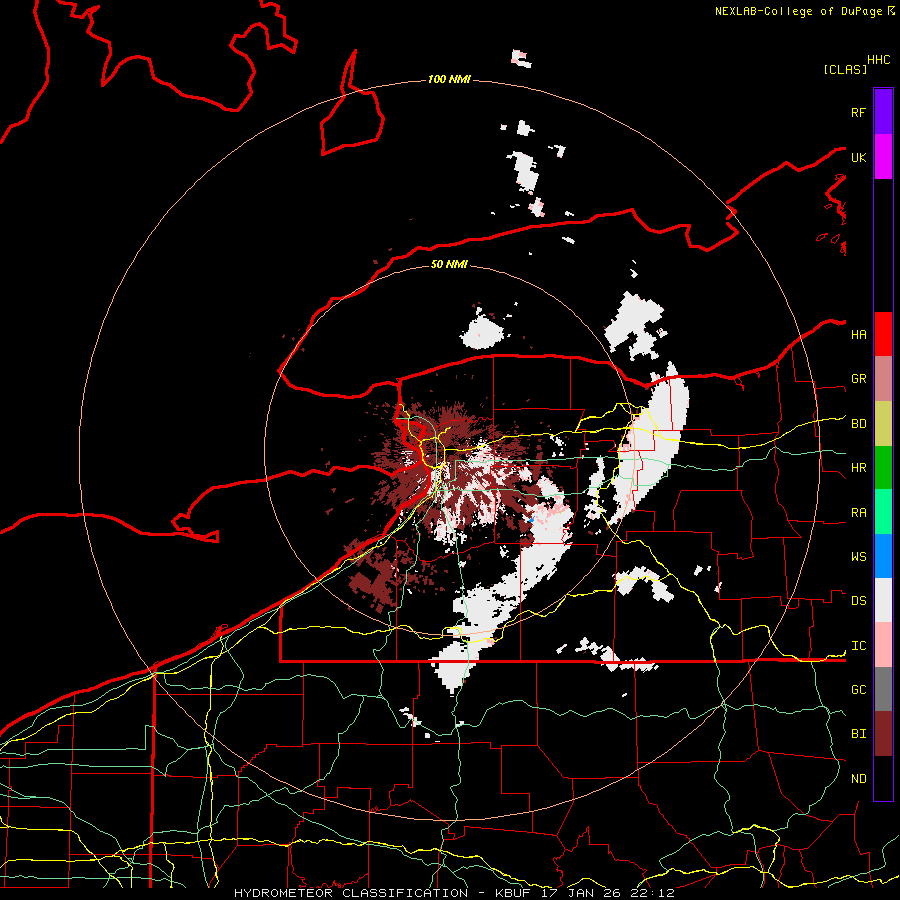Click the GR legend label
The width and height of the screenshot is (900, 900).
tap(858, 379)
